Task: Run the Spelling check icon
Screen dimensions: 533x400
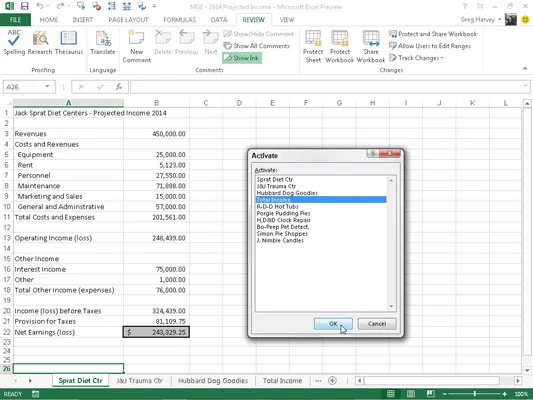Action: [x=14, y=42]
